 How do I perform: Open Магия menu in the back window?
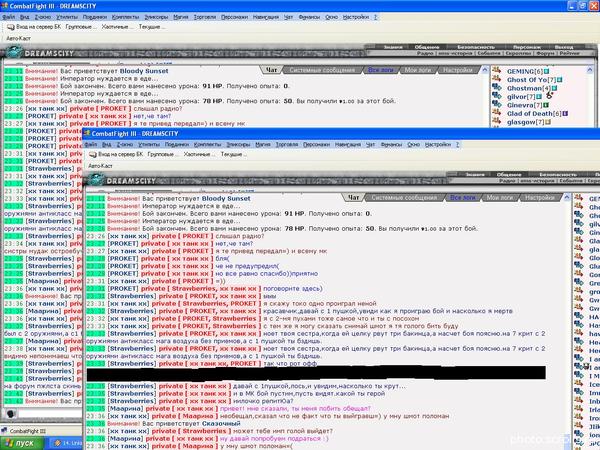pyautogui.click(x=181, y=17)
